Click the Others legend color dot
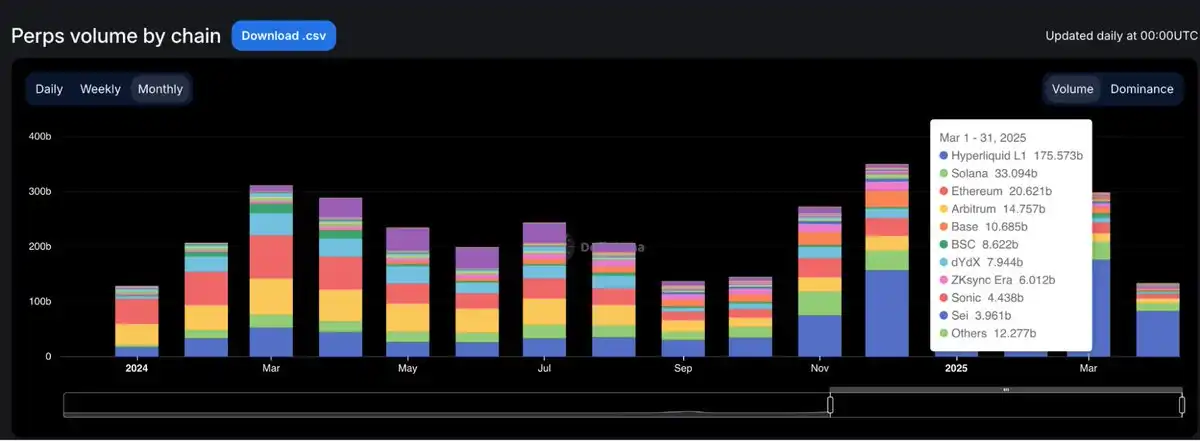The width and height of the screenshot is (1200, 441). point(943,334)
